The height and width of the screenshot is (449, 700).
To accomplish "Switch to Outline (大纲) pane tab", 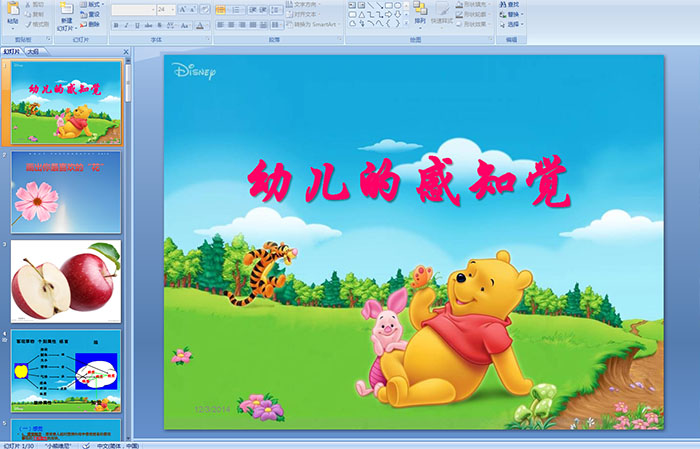I will click(x=33, y=52).
